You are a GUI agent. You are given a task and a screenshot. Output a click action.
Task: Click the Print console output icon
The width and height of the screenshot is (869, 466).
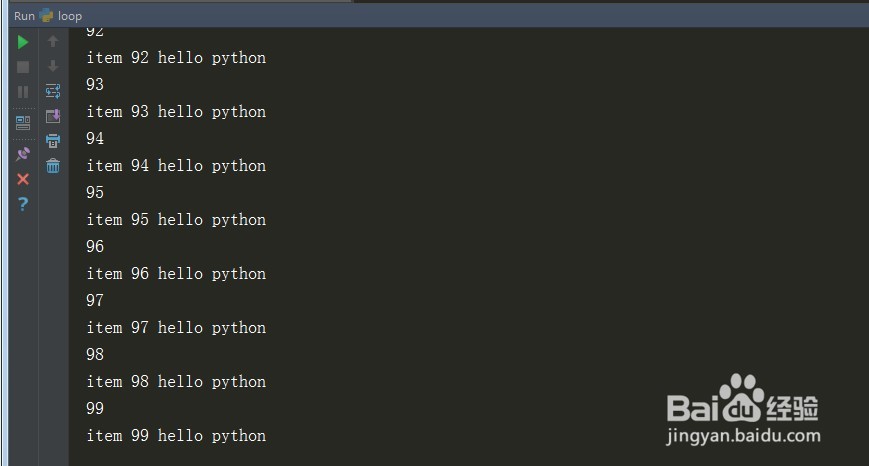53,141
